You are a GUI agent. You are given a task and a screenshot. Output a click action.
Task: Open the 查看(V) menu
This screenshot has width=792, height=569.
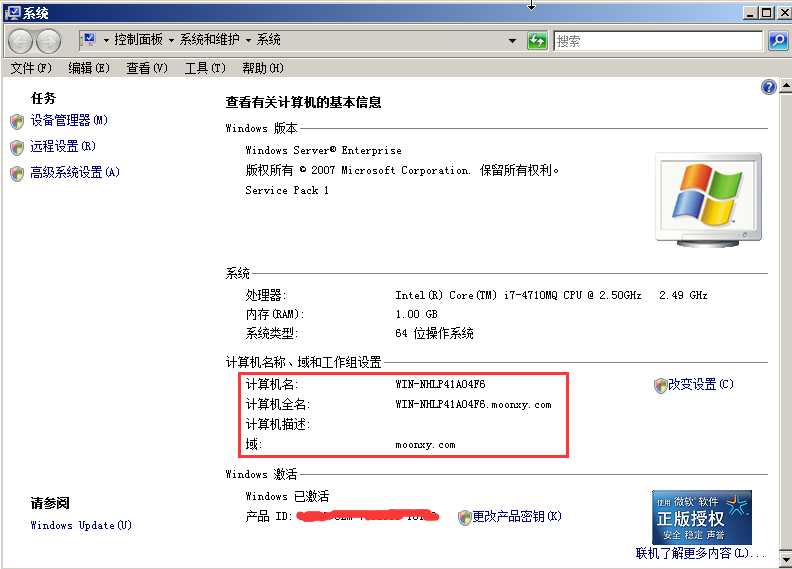pyautogui.click(x=147, y=68)
